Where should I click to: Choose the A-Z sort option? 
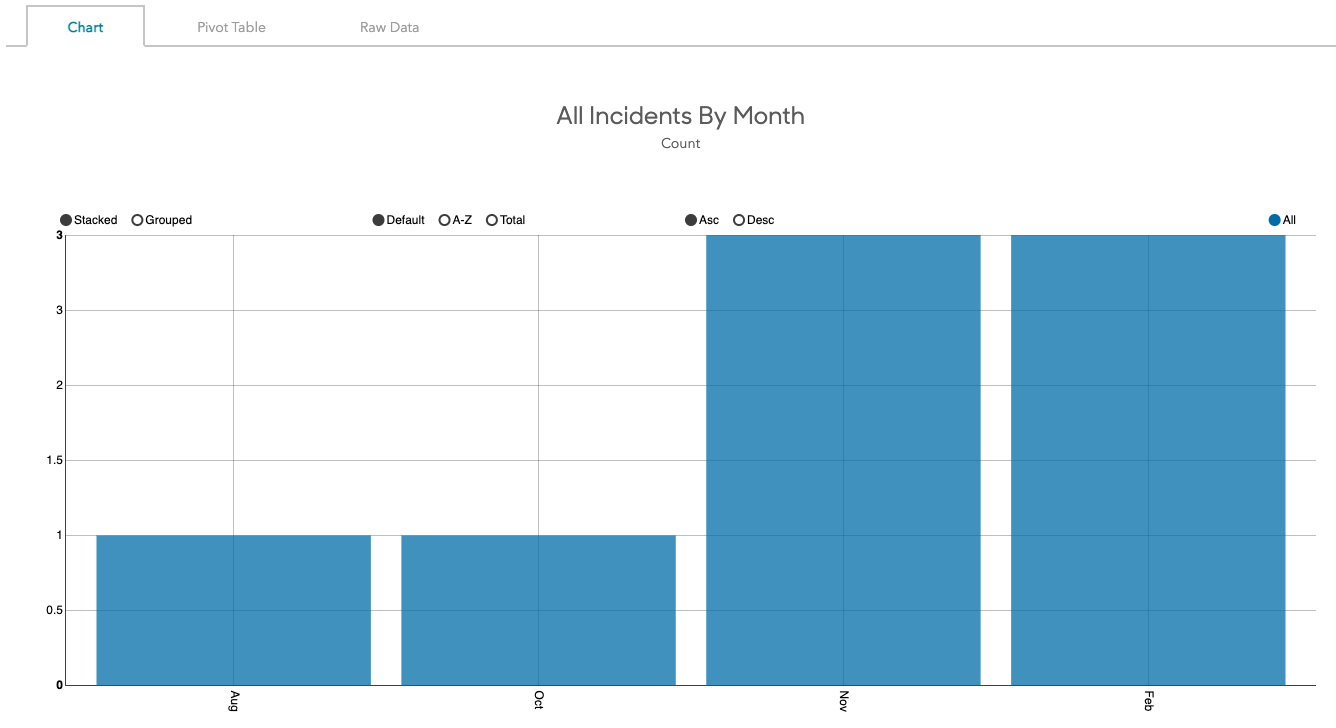(x=456, y=220)
